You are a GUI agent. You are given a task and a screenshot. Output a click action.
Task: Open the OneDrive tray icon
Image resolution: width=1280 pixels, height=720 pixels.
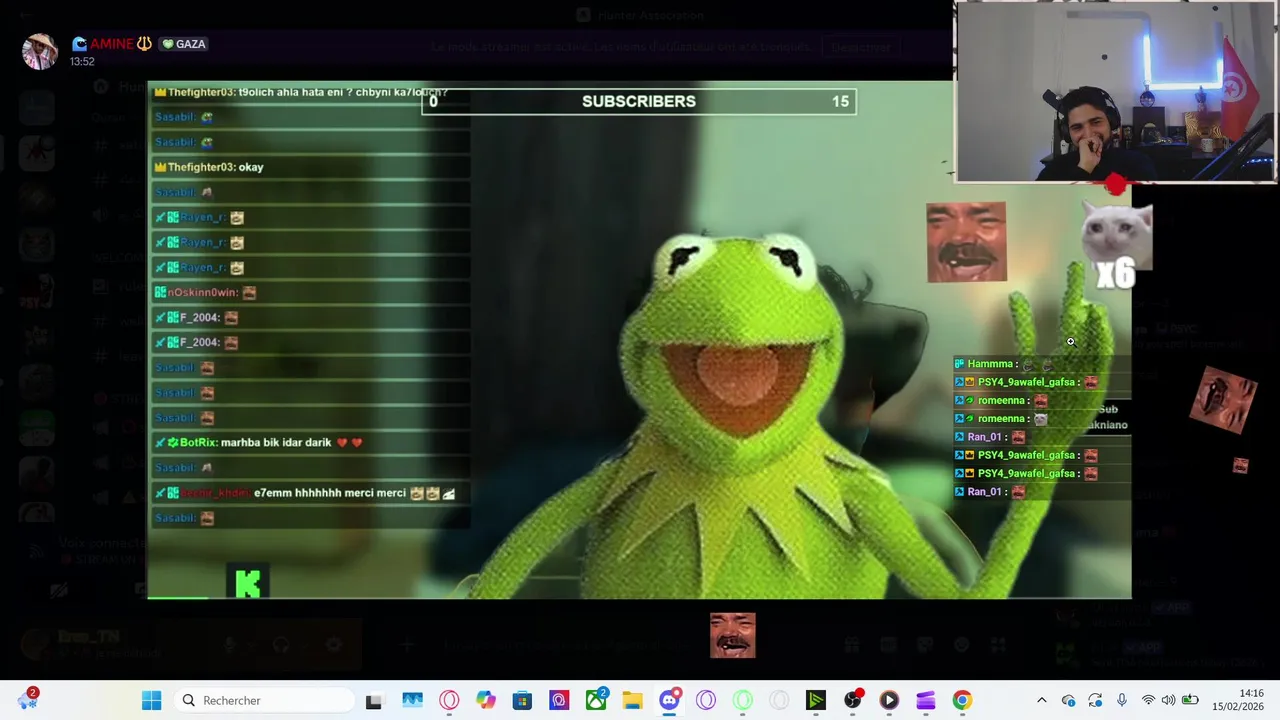point(1068,700)
